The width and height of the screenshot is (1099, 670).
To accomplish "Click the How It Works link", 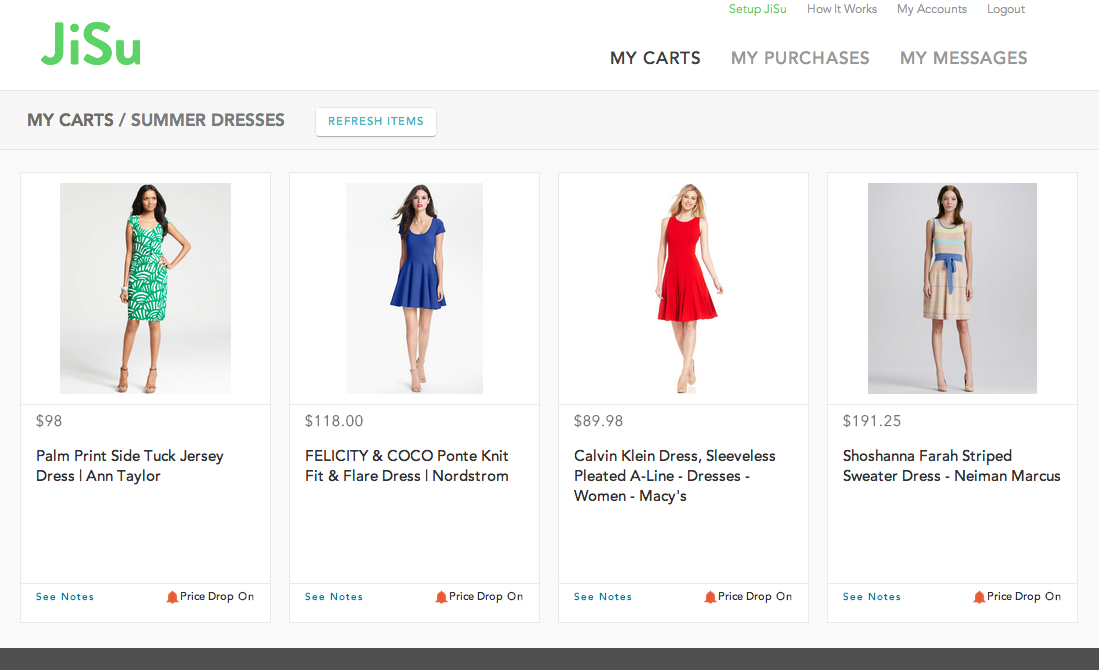I will pos(841,9).
